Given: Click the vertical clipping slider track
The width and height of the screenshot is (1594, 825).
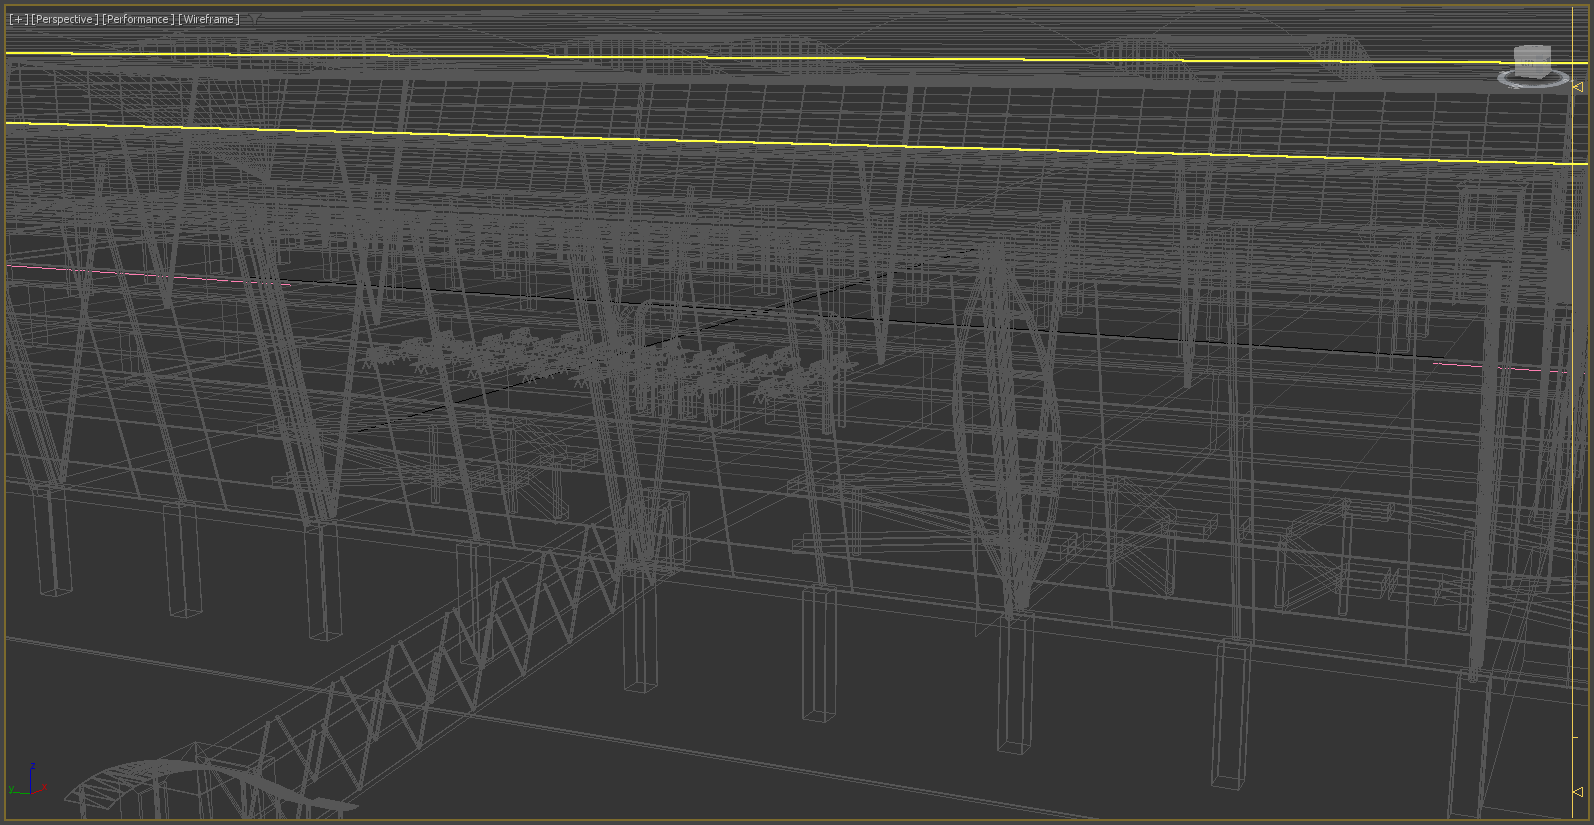Looking at the screenshot, I should coord(1578,440).
